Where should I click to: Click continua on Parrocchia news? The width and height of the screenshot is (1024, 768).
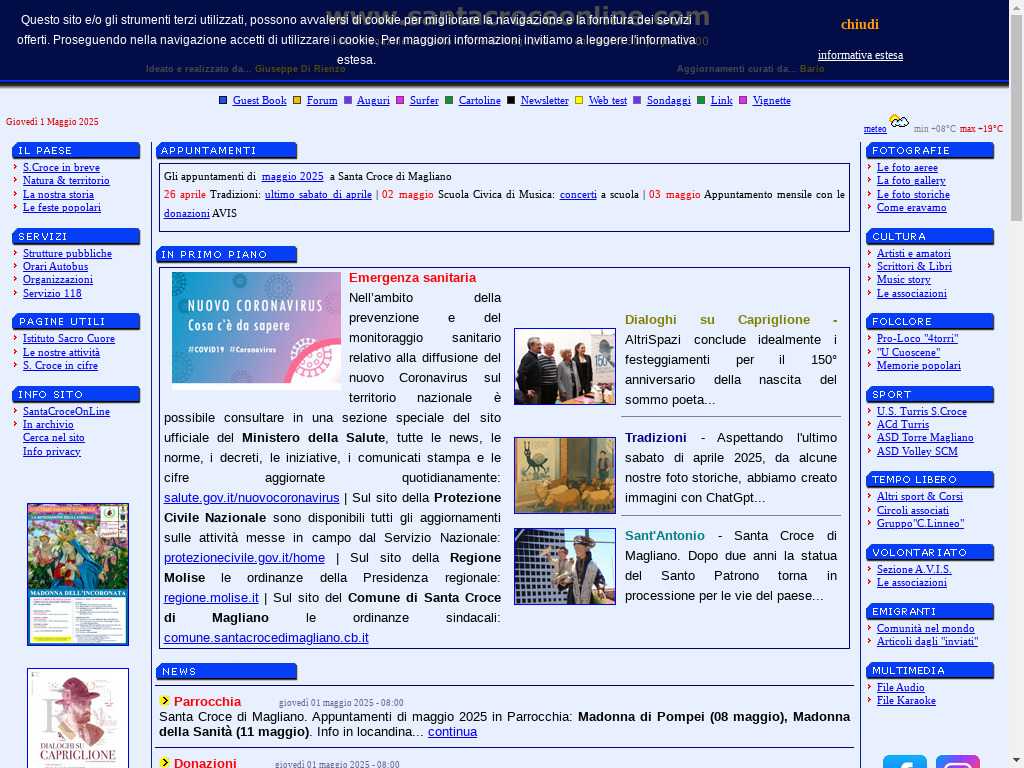[452, 731]
